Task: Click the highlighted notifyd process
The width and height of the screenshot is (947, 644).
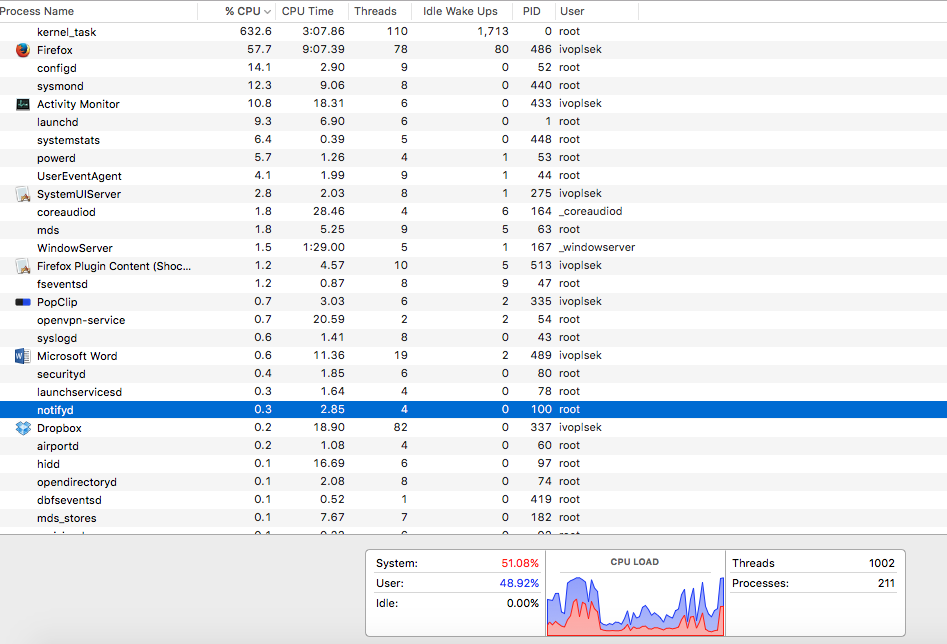Action: click(x=474, y=410)
